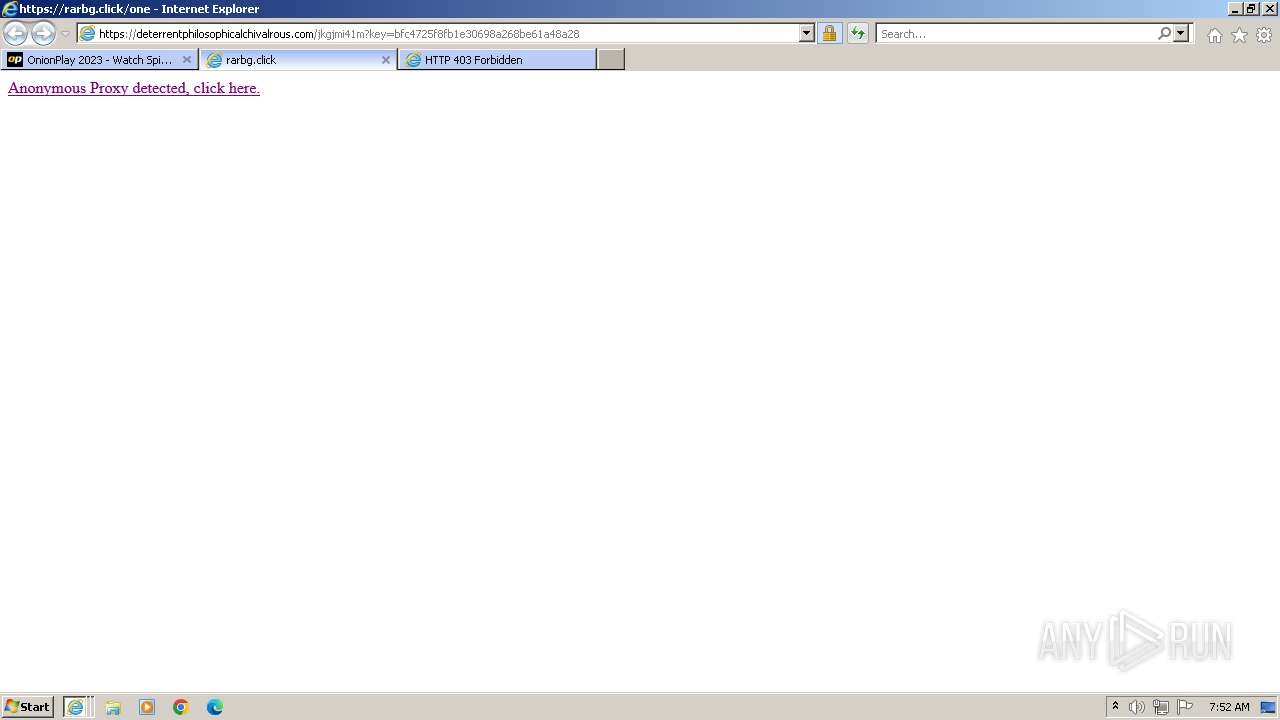Open a new tab button

coord(611,60)
